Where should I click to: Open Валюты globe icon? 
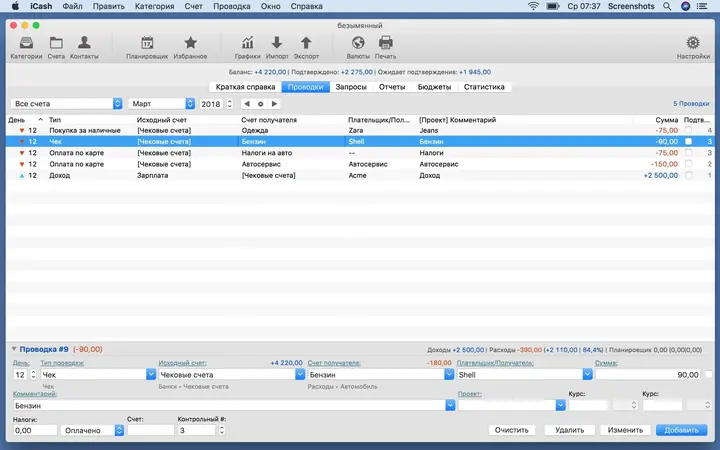pos(358,43)
